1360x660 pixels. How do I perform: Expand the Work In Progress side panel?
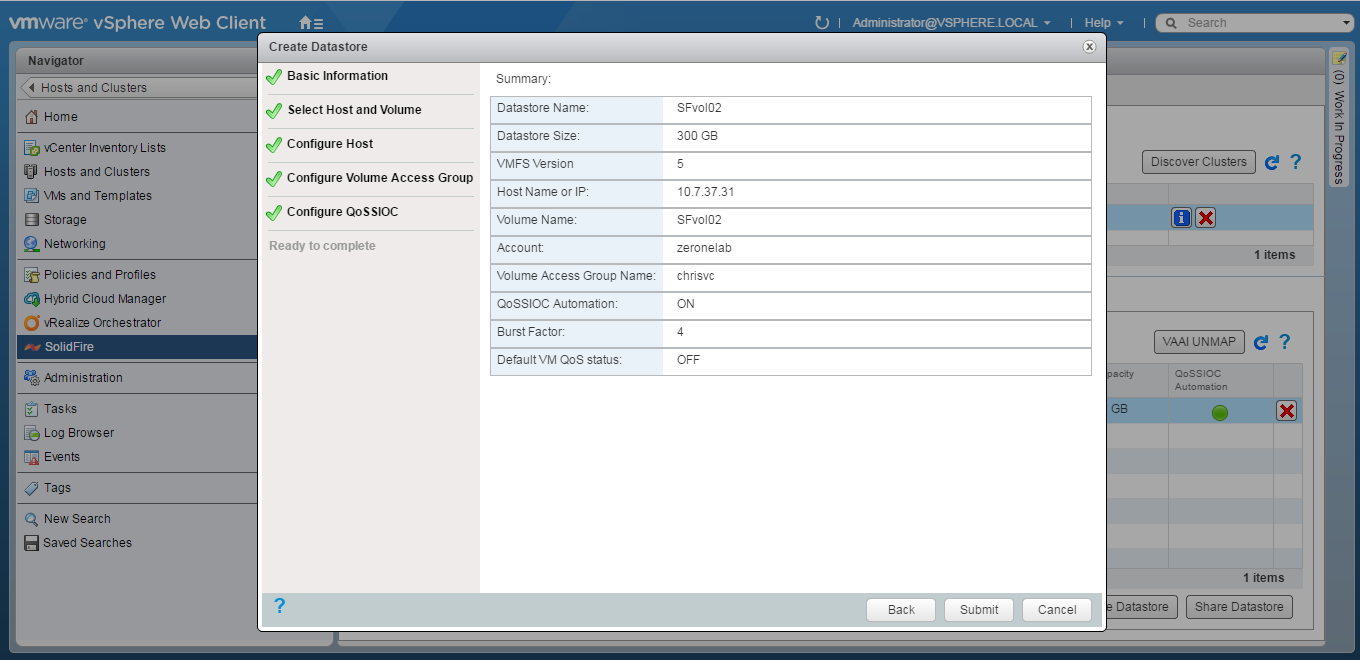point(1339,117)
